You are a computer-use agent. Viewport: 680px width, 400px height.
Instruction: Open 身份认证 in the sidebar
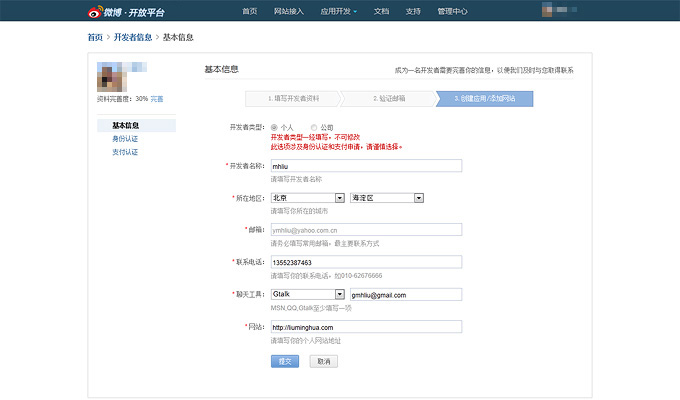[x=125, y=139]
